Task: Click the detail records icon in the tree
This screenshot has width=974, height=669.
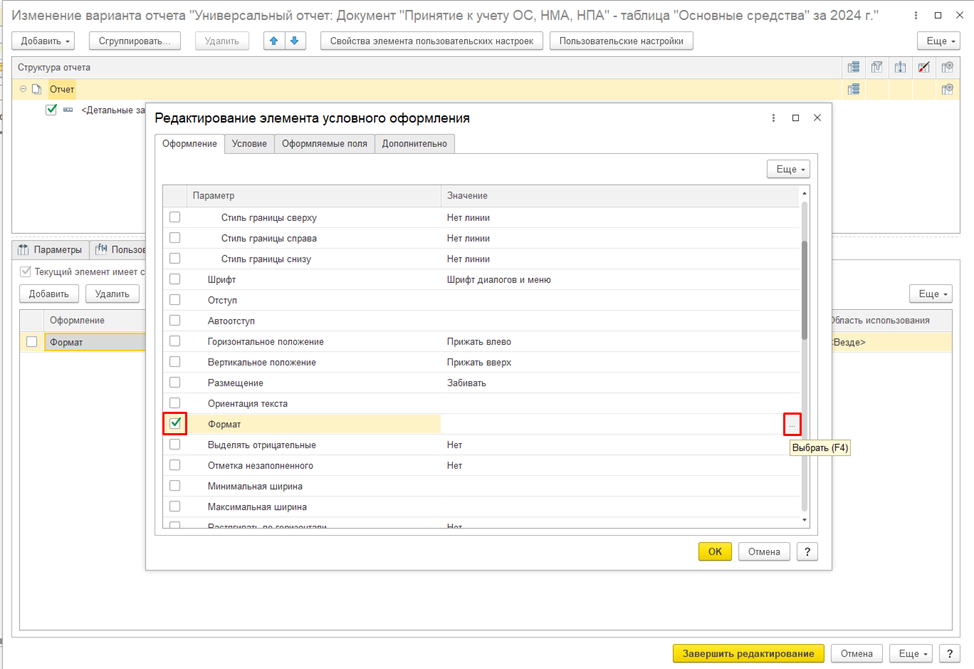Action: [68, 110]
